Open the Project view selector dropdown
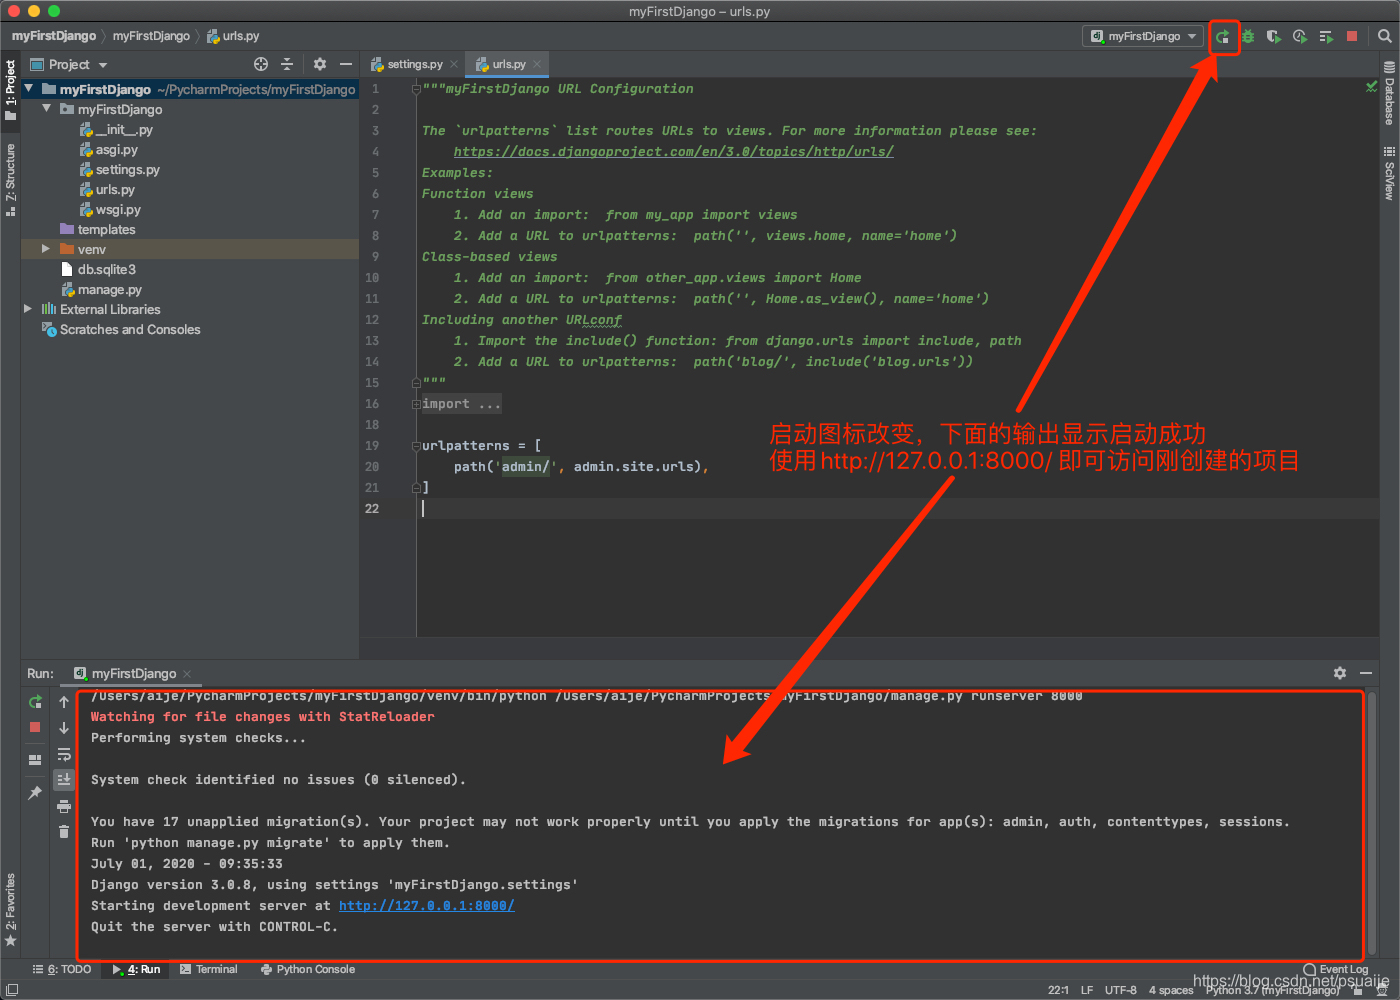The height and width of the screenshot is (1000, 1400). [x=69, y=64]
